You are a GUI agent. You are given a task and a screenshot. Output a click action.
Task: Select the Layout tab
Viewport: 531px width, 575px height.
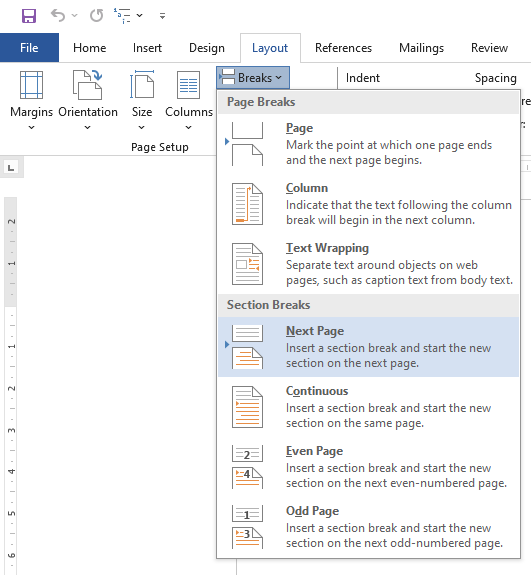point(270,48)
